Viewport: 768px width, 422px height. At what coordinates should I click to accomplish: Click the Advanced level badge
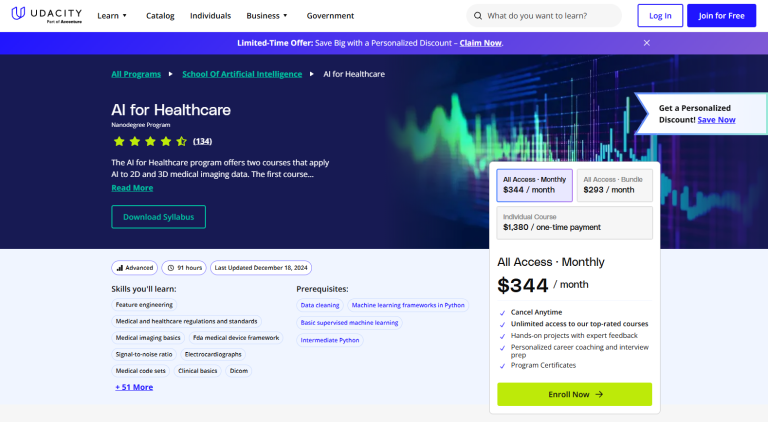[135, 268]
